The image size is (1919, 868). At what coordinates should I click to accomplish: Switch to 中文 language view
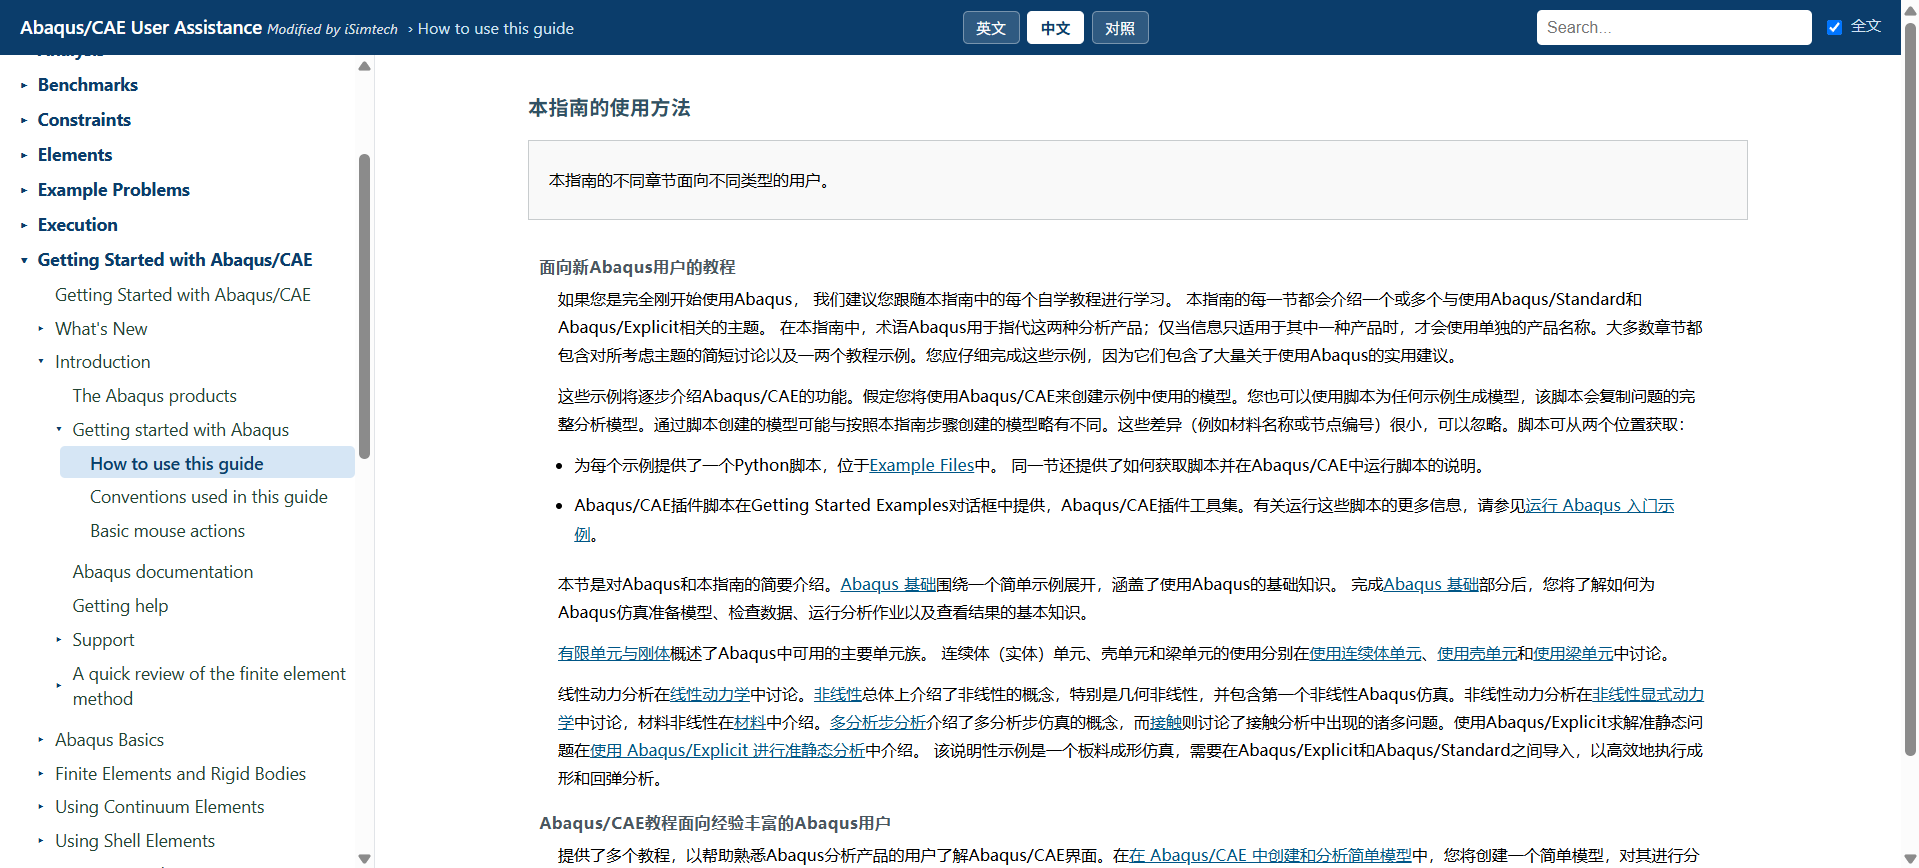(x=1055, y=28)
